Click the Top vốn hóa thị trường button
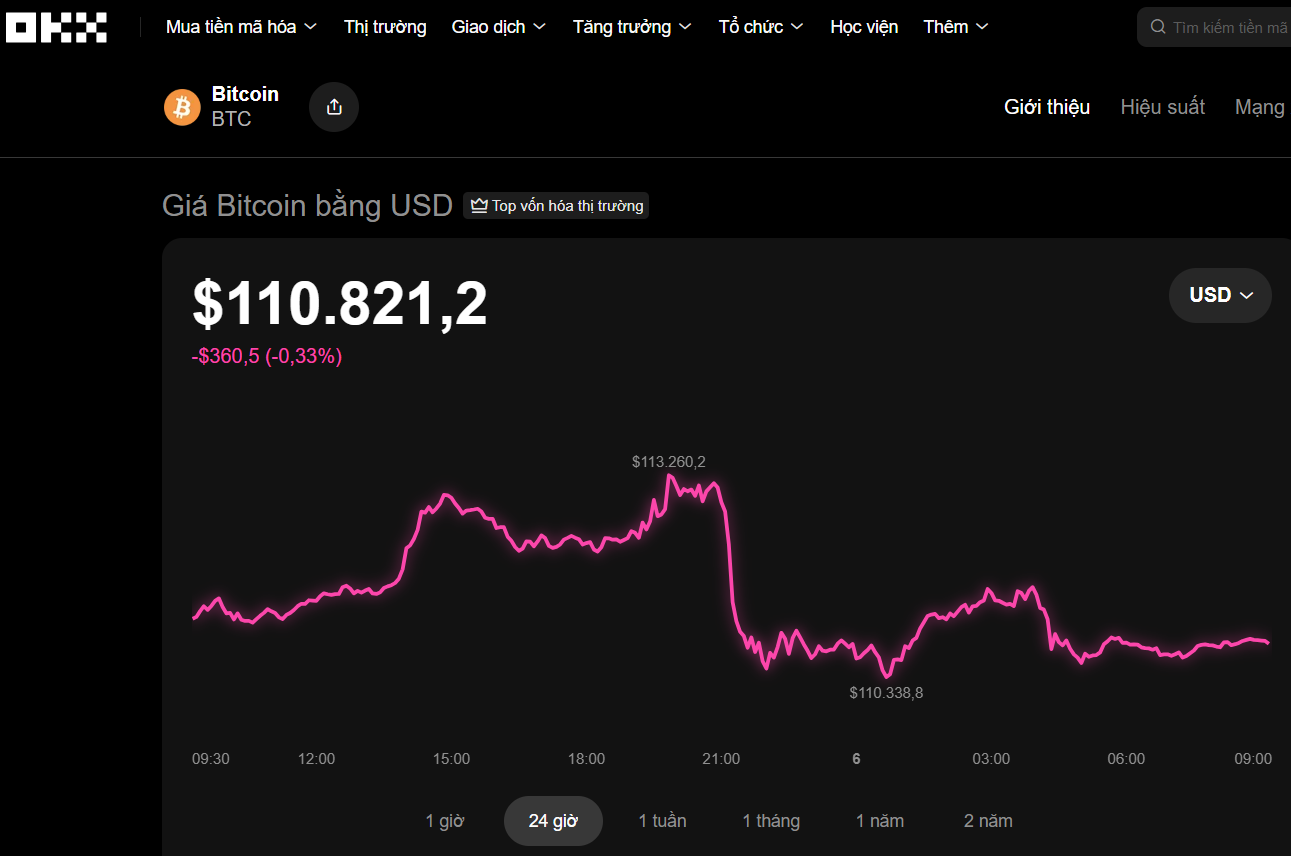This screenshot has width=1291, height=856. point(555,205)
